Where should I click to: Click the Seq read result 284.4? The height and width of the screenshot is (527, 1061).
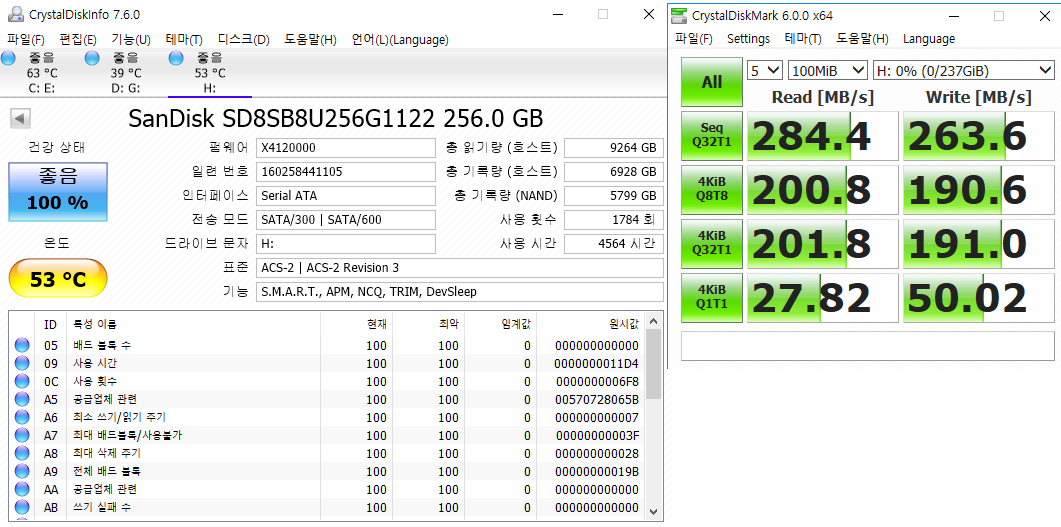click(x=822, y=136)
